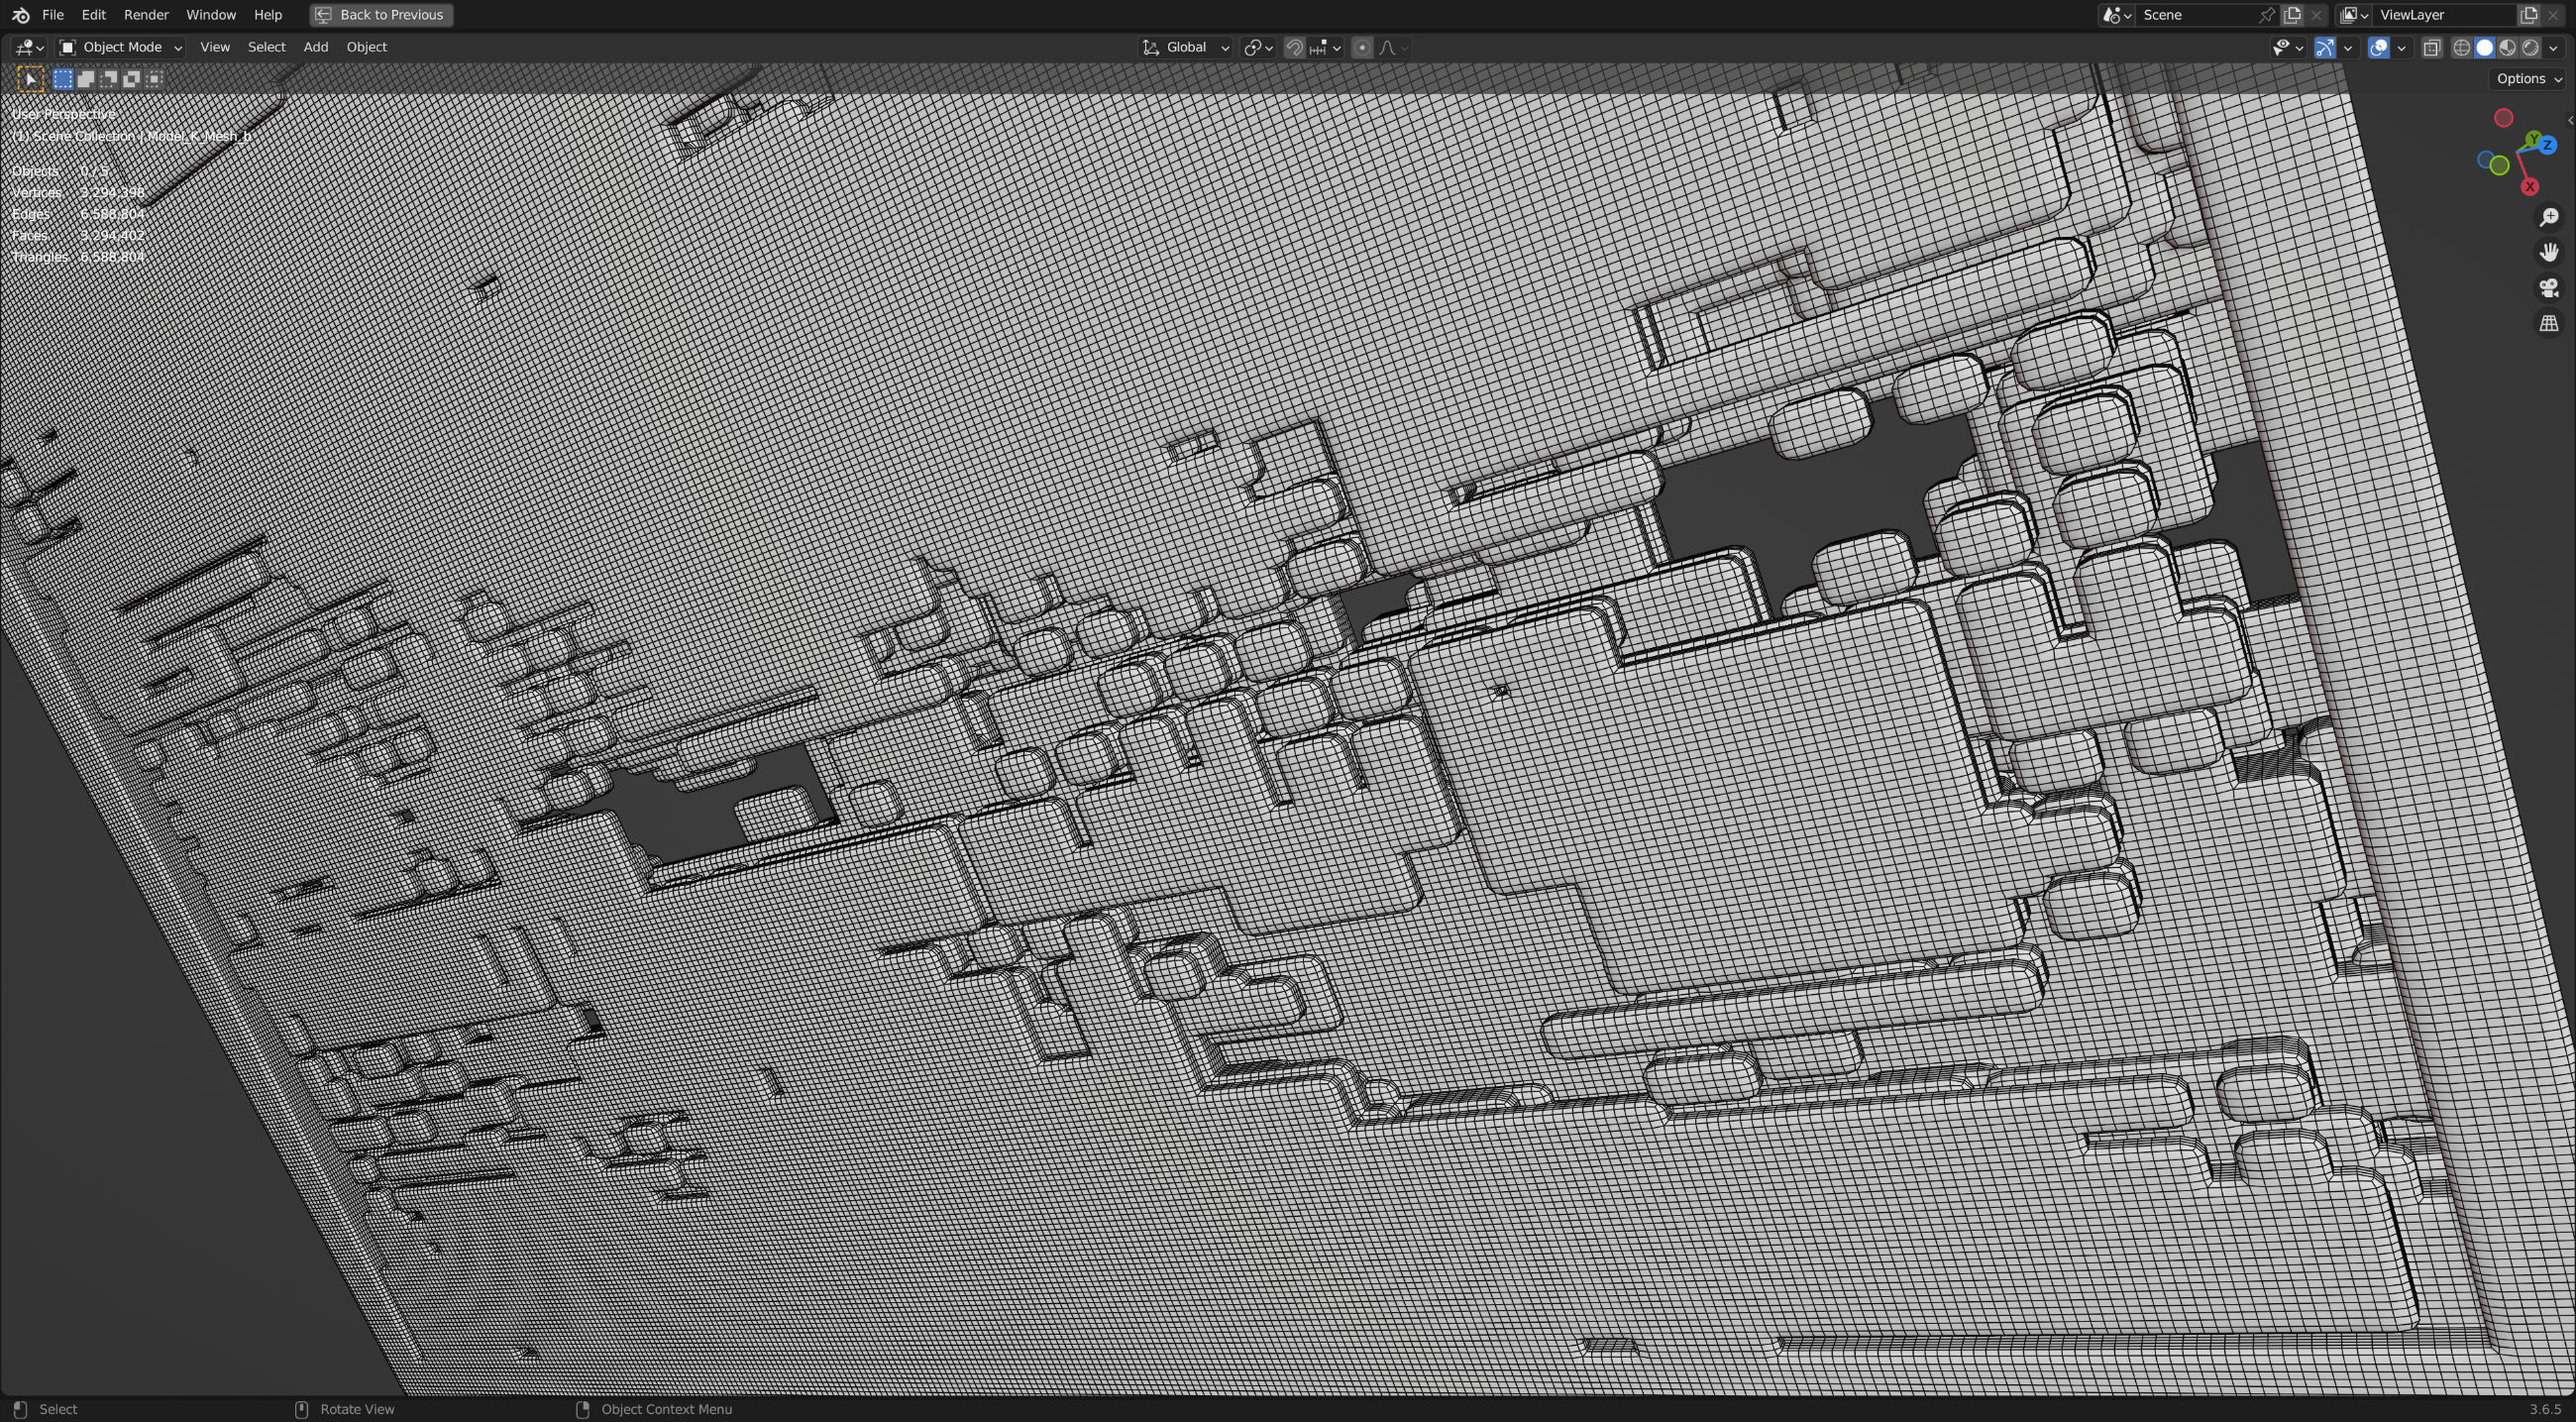Switch to Solid shading
The width and height of the screenshot is (2576, 1422).
tap(2485, 47)
